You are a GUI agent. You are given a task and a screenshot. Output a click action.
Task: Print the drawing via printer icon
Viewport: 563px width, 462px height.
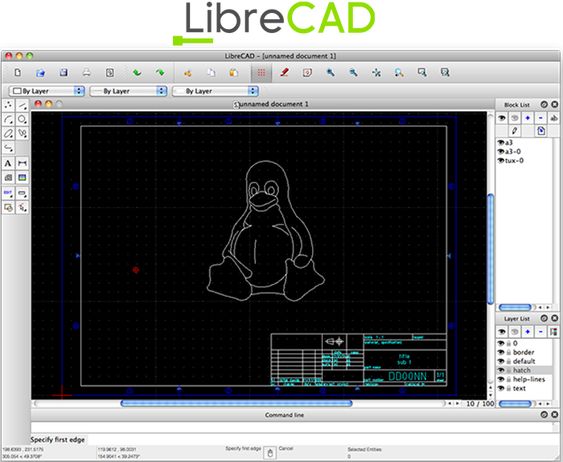click(87, 73)
